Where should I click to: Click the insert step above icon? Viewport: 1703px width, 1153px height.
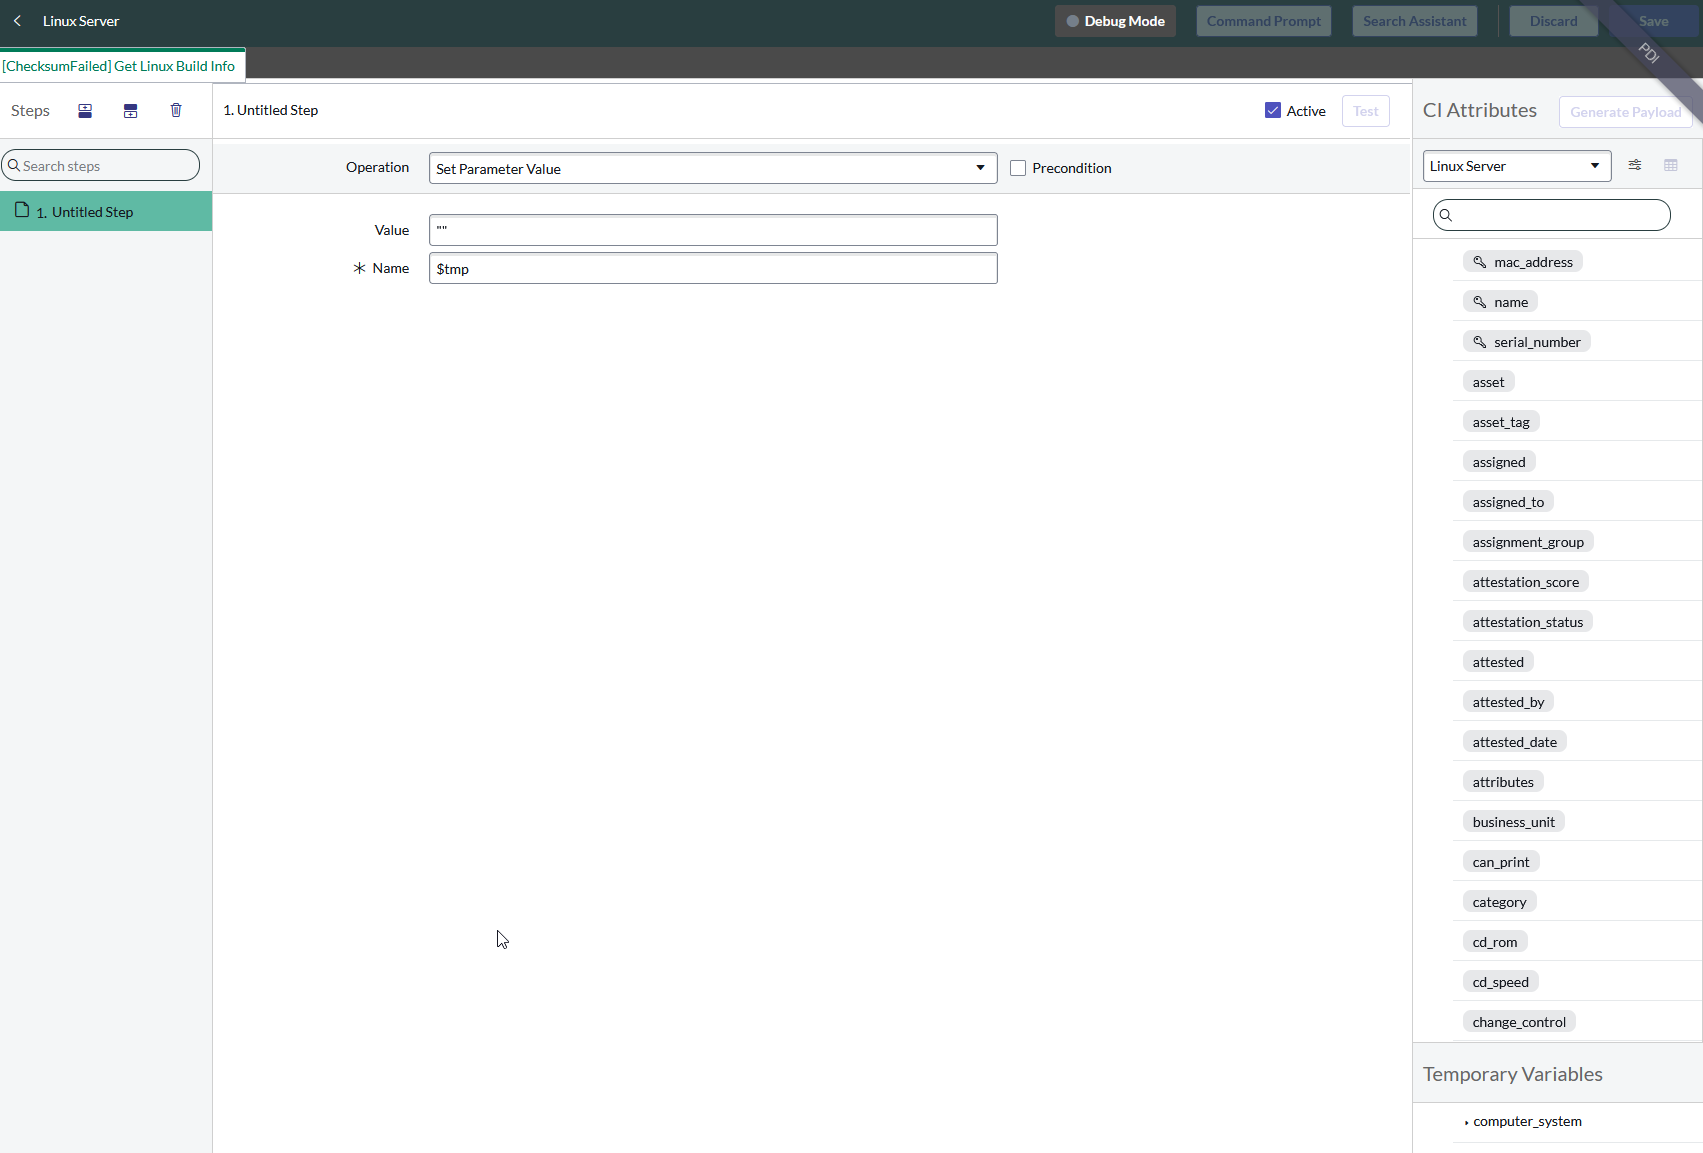[85, 111]
